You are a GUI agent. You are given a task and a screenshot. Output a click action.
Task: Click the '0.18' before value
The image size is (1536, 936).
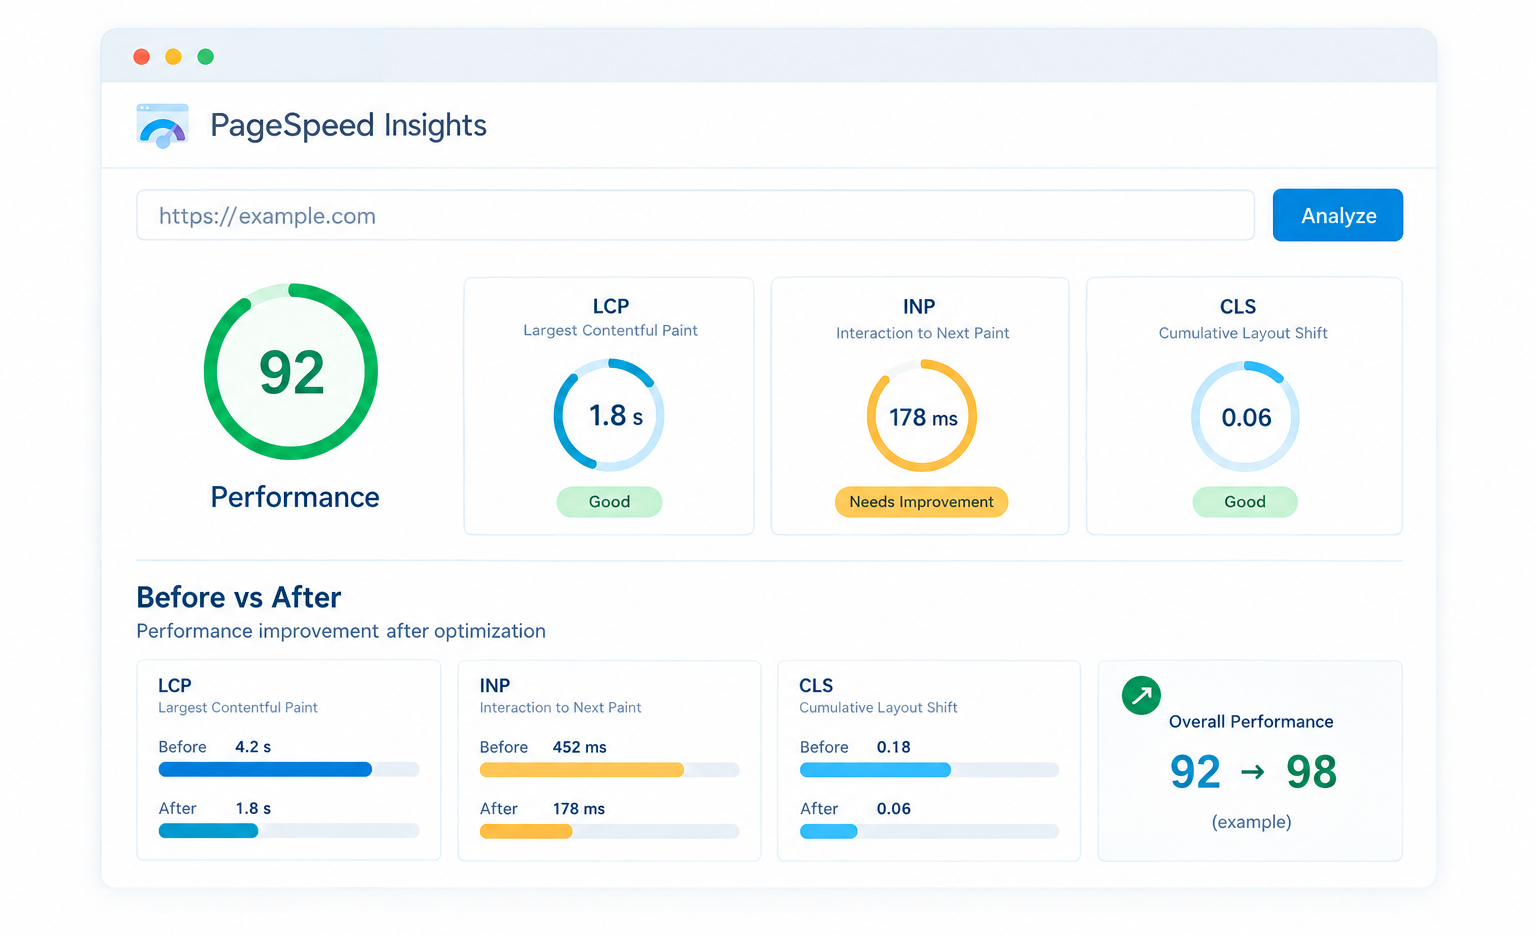click(893, 747)
